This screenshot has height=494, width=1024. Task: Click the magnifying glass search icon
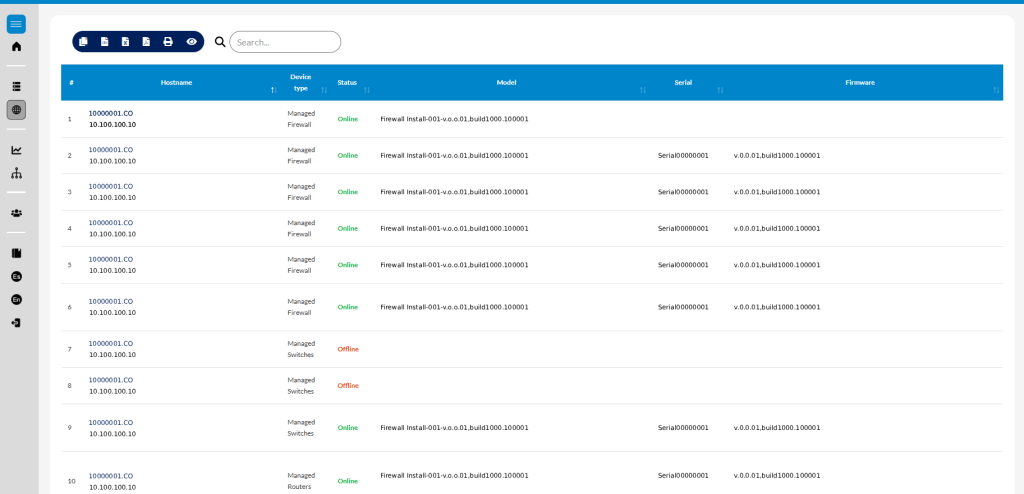point(220,42)
